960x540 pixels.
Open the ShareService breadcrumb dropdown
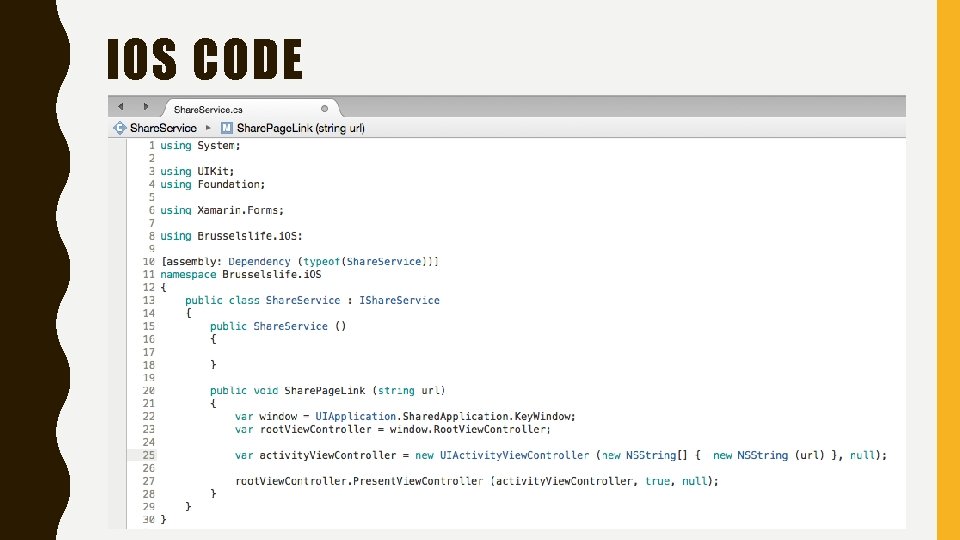[x=163, y=128]
